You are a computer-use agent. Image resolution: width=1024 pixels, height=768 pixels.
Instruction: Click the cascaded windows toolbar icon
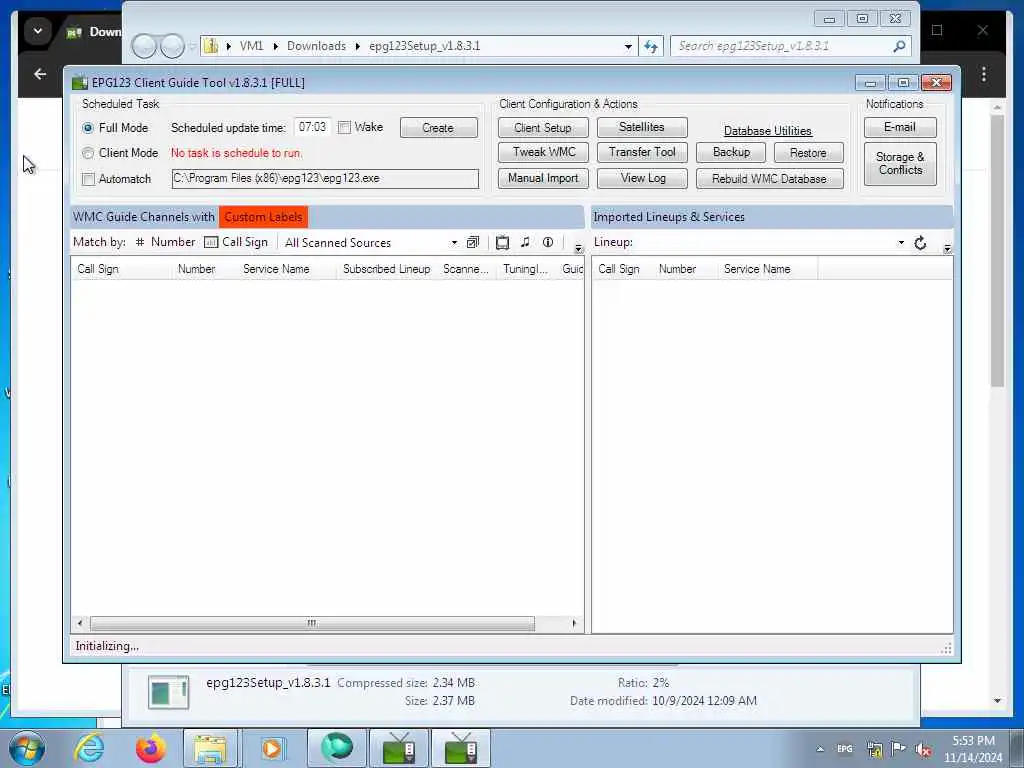click(x=473, y=242)
